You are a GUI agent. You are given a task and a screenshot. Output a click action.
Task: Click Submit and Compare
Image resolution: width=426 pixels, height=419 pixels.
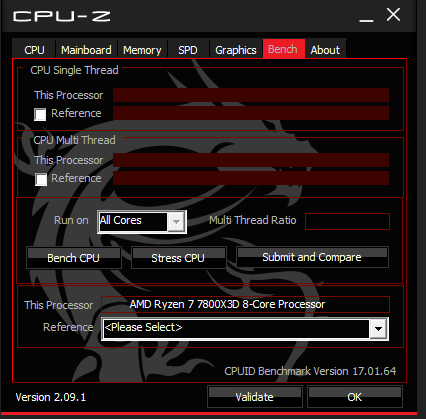coord(312,257)
